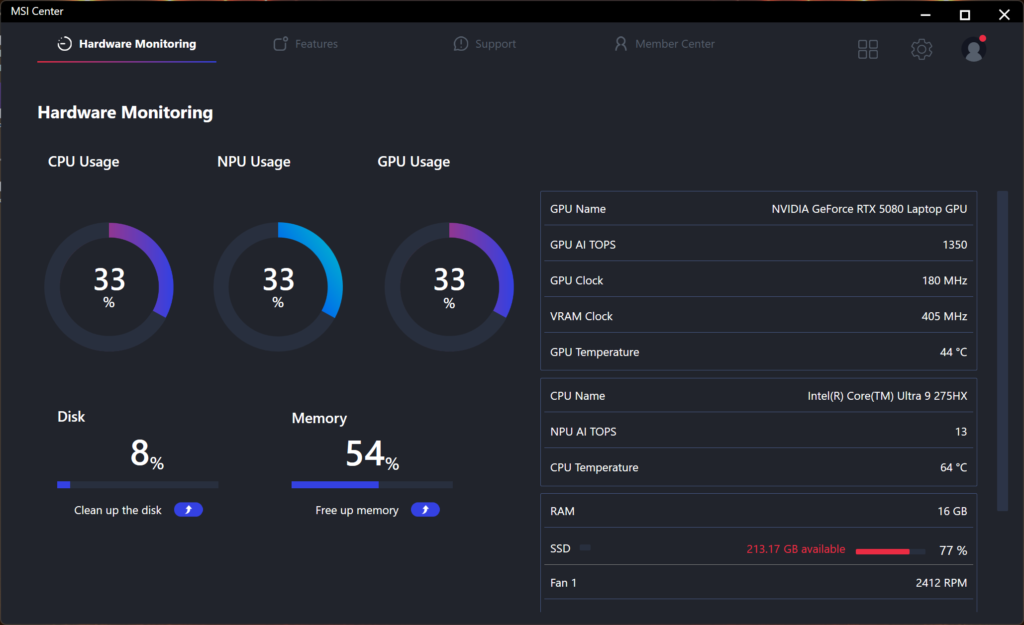
Task: Open the user profile avatar
Action: click(974, 49)
